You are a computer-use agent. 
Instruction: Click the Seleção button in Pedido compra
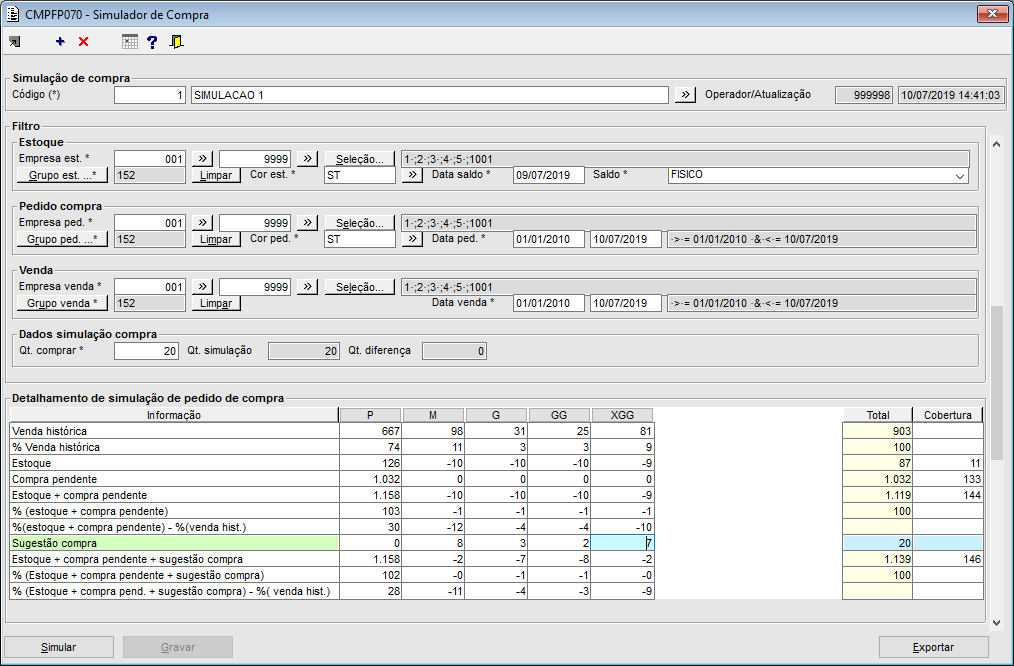[360, 222]
